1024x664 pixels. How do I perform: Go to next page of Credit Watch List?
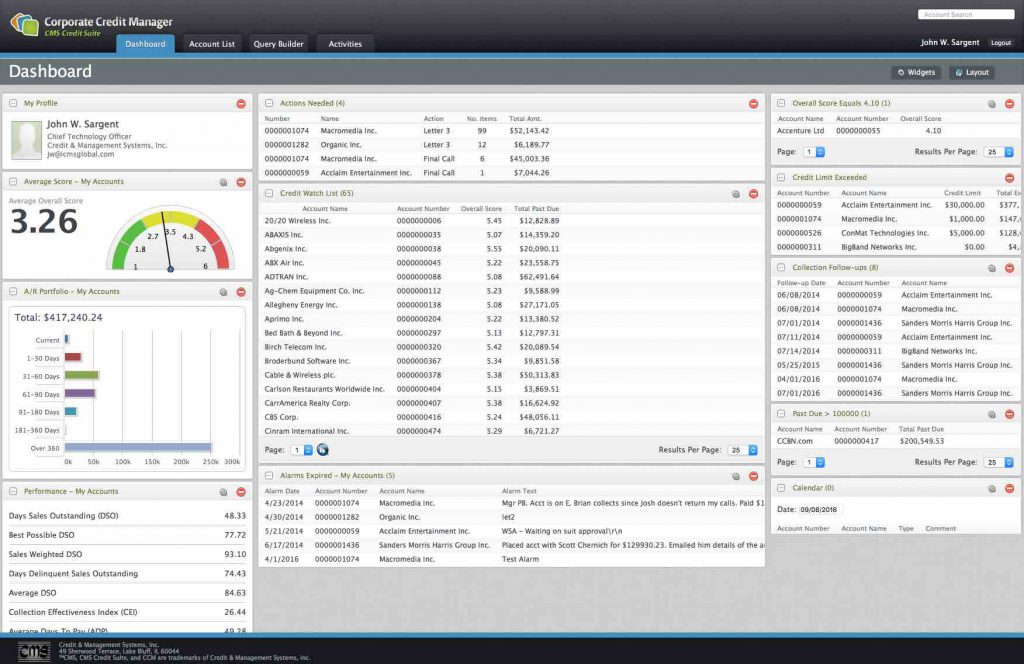pos(323,450)
